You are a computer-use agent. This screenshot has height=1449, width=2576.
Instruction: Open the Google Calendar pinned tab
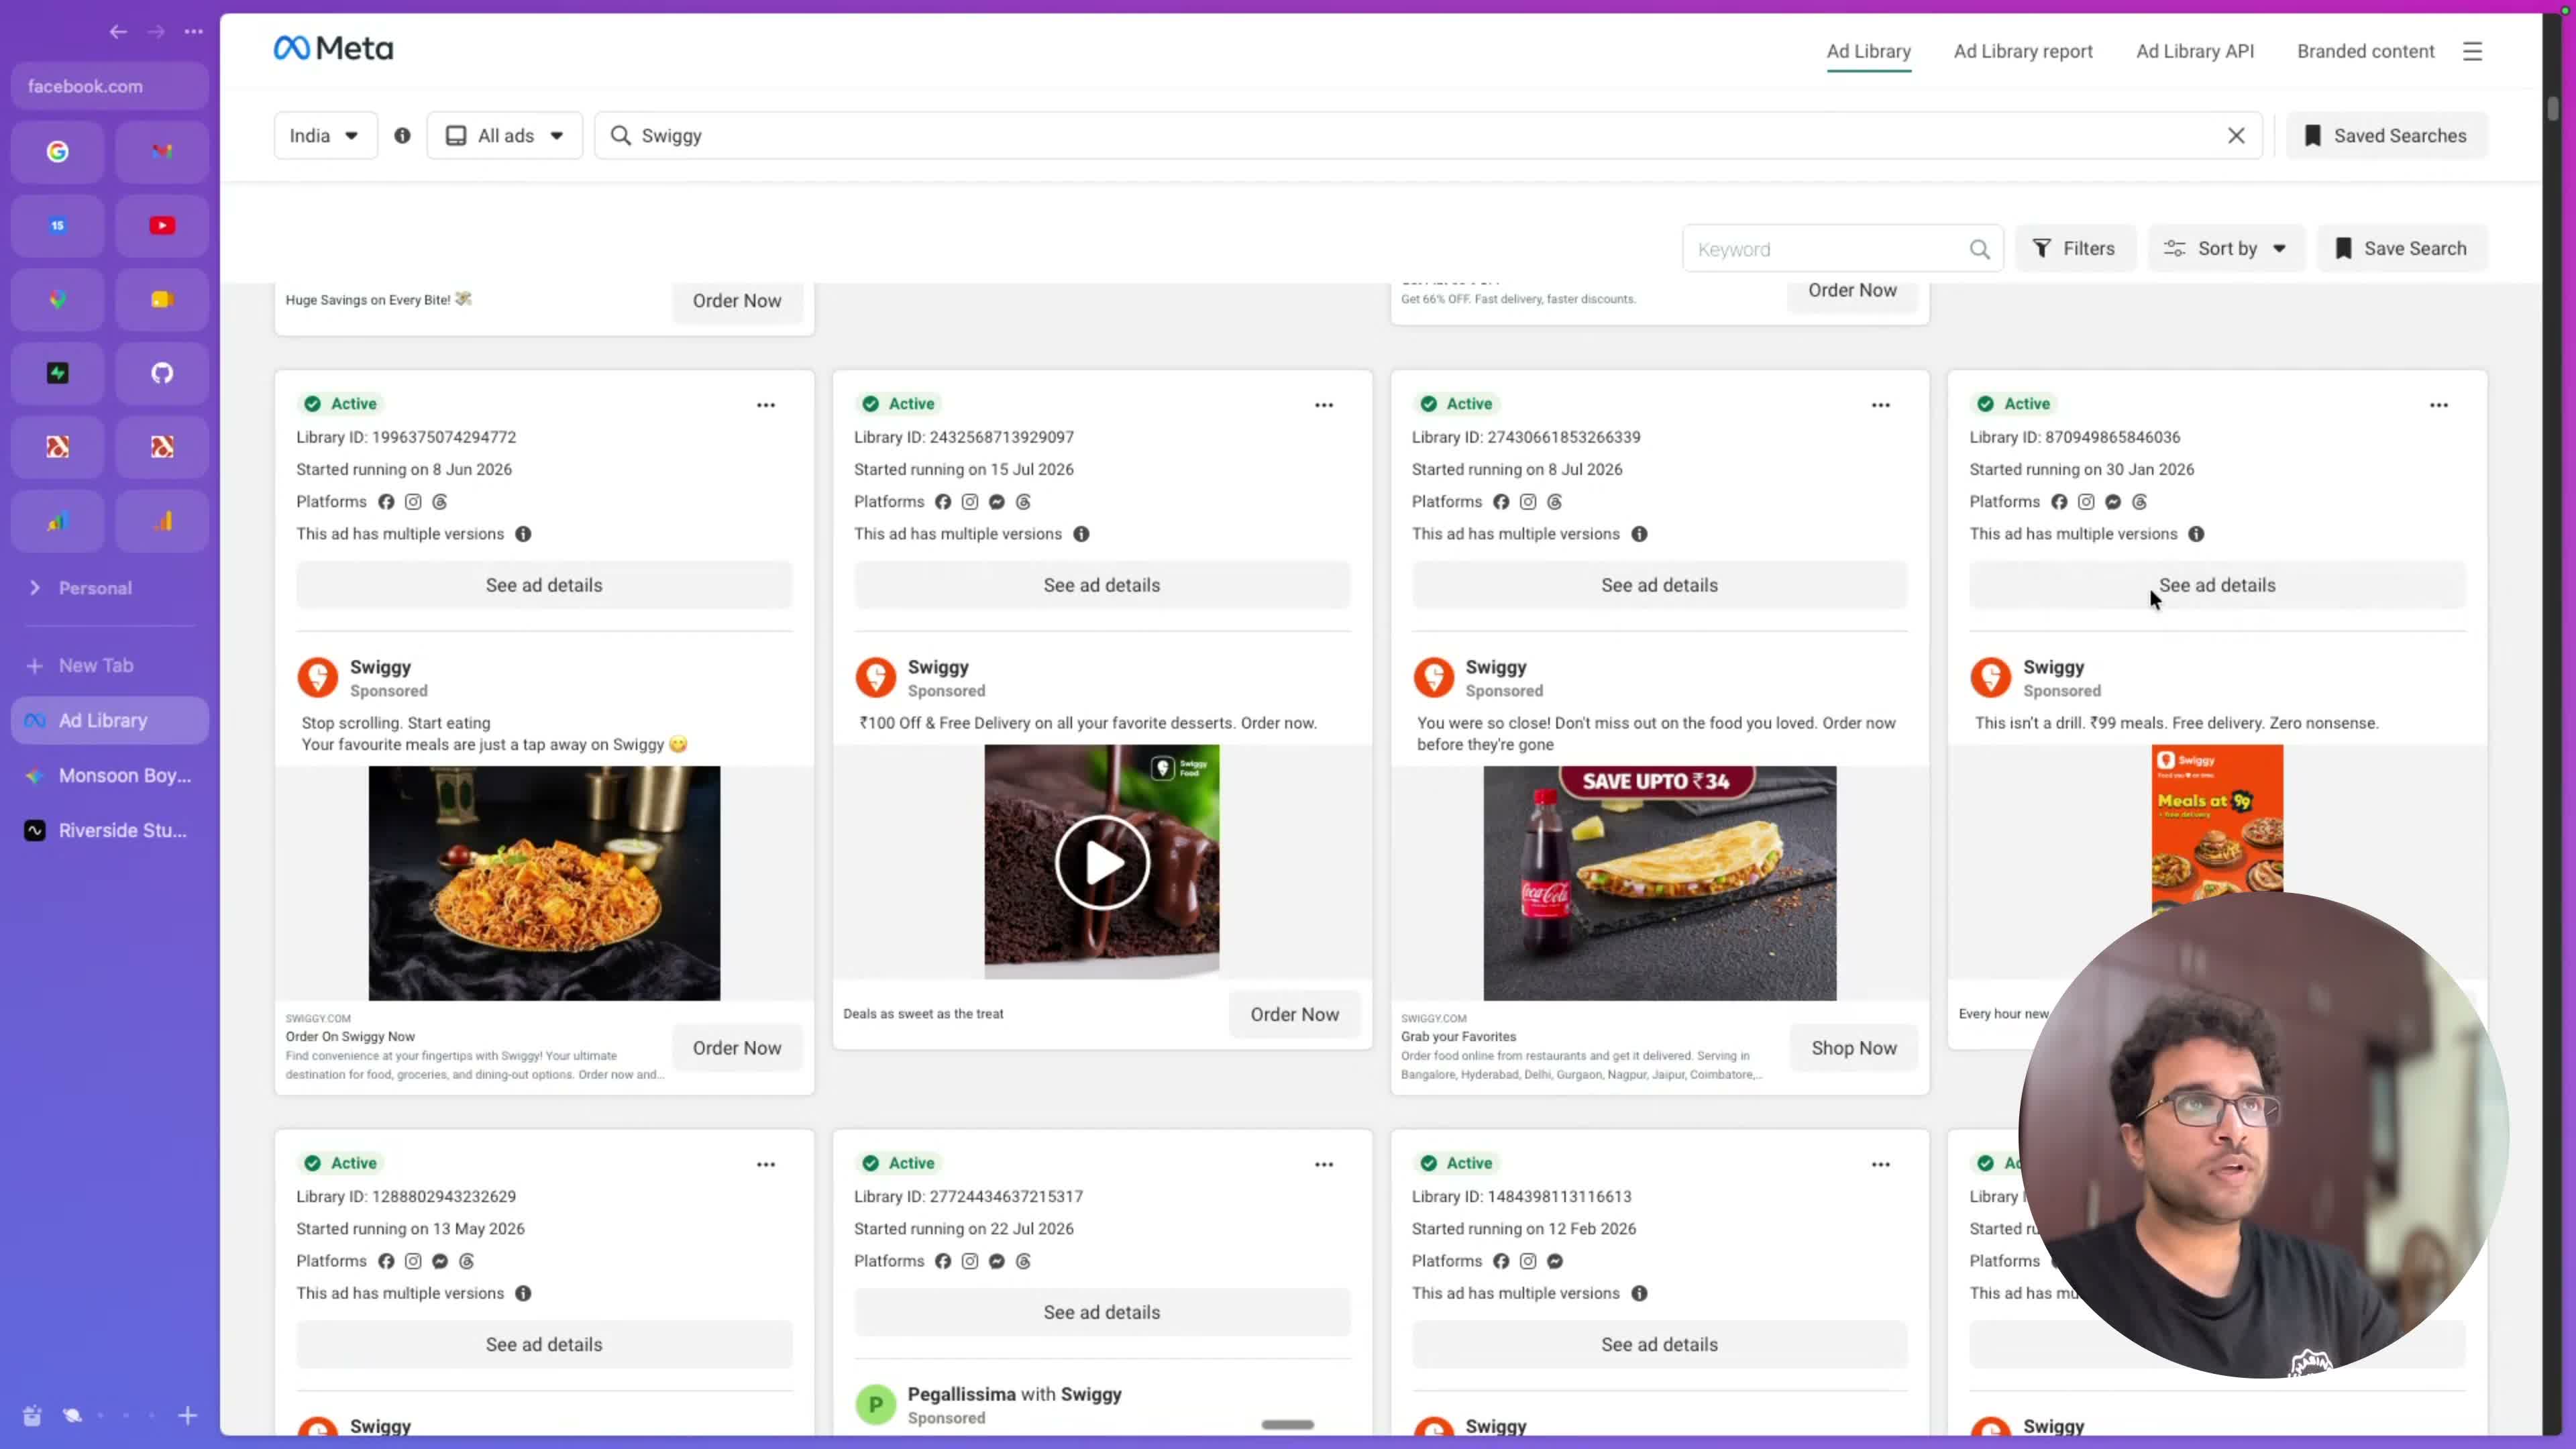[x=58, y=225]
